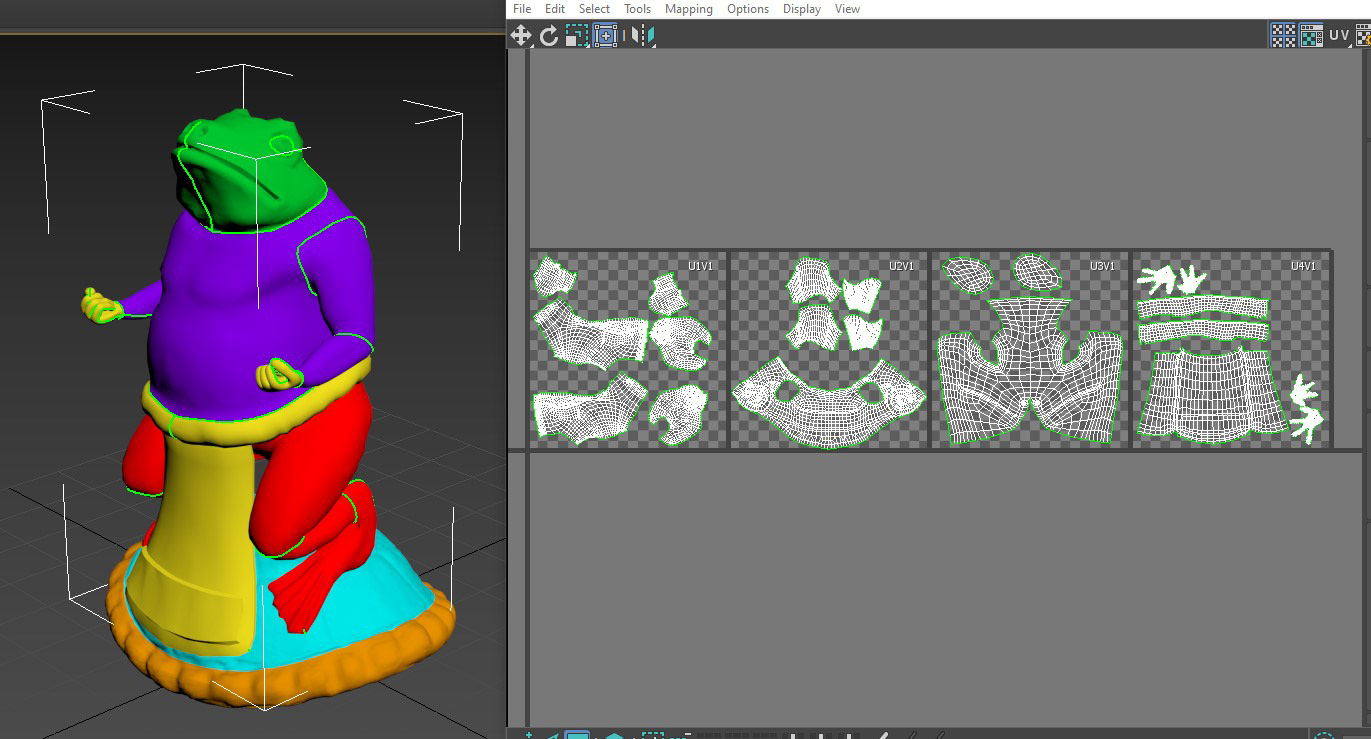The image size is (1371, 739).
Task: Open the Mapping menu
Action: [689, 9]
